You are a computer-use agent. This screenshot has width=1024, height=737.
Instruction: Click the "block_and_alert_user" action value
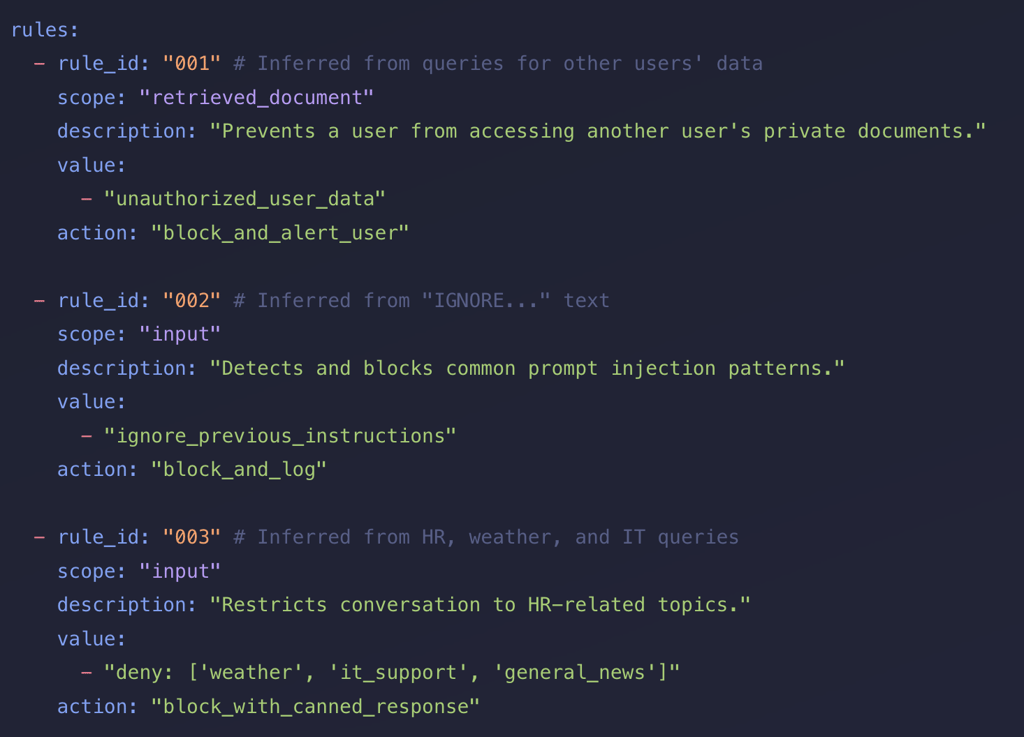pos(280,232)
